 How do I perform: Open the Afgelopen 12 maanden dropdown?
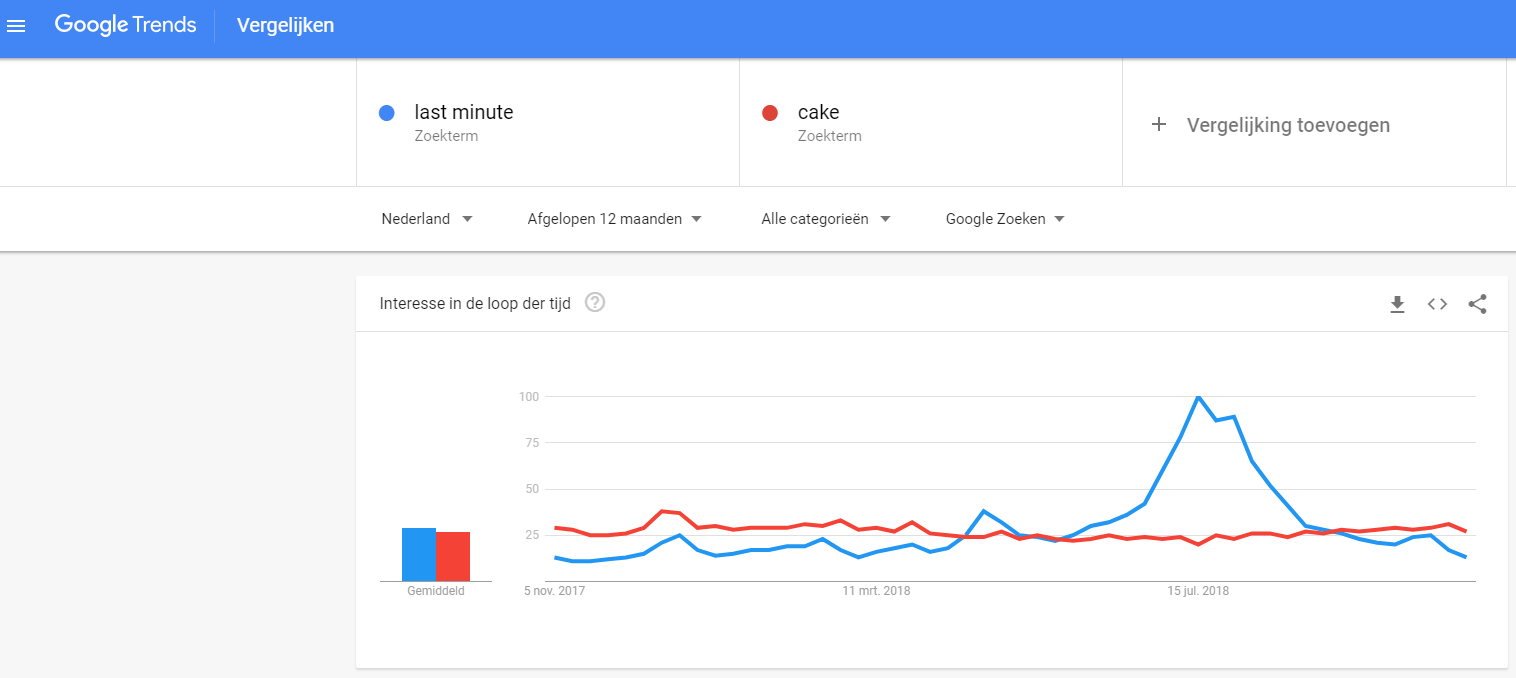(615, 219)
